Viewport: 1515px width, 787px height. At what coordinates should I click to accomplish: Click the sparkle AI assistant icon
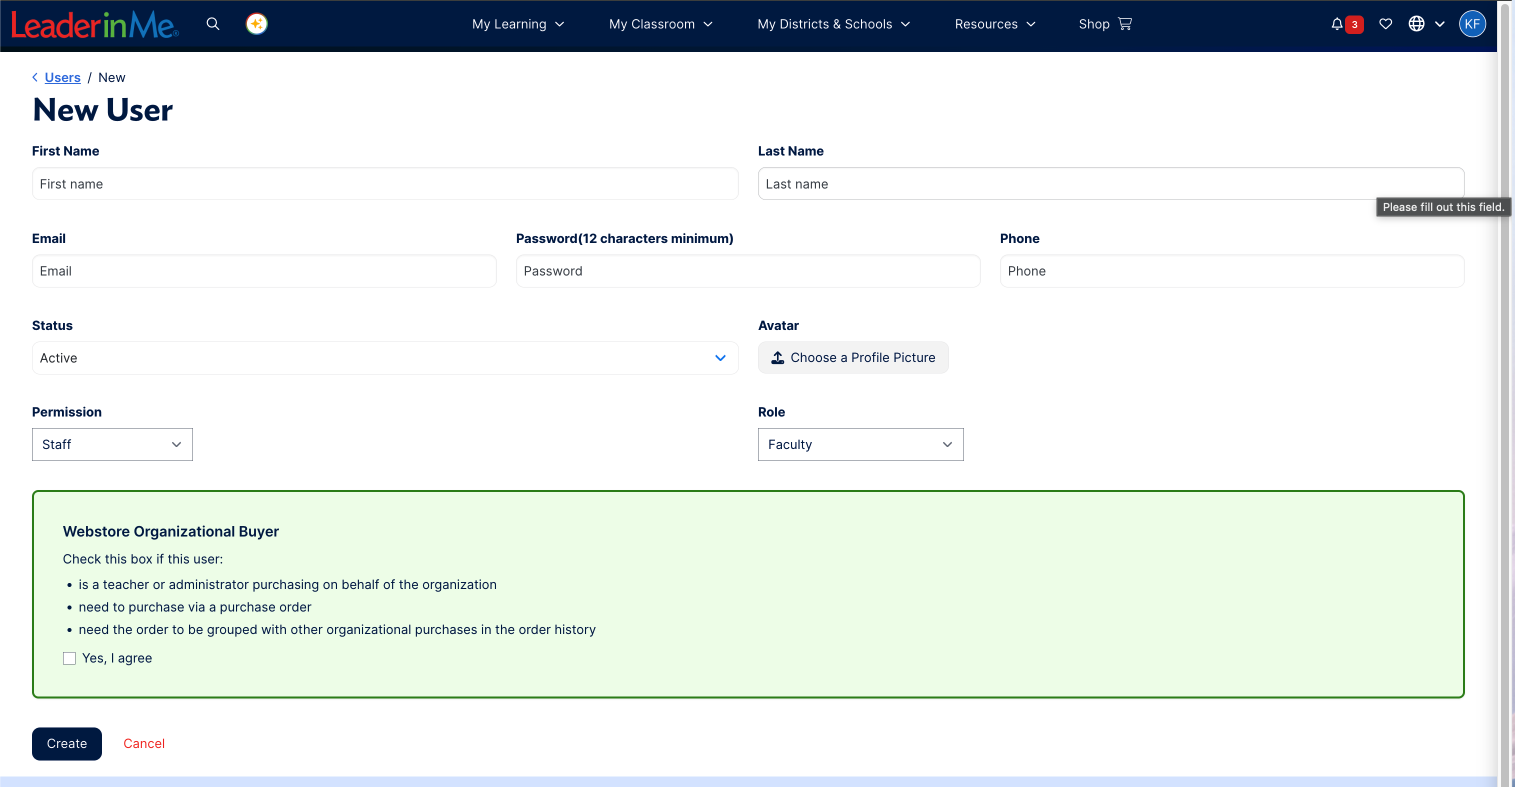[257, 24]
